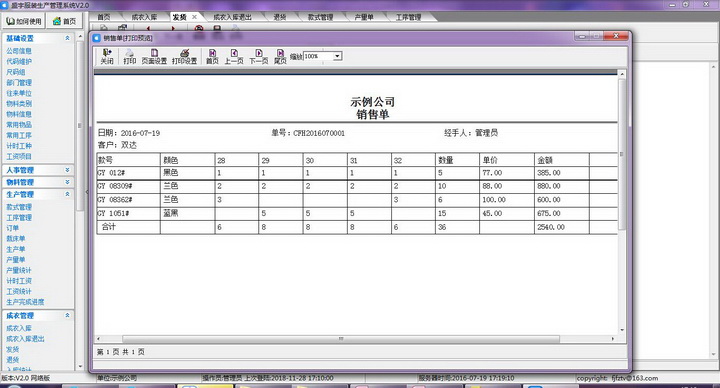The width and height of the screenshot is (720, 388).
Task: Open 计时工种 in the sidebar
Action: click(x=19, y=146)
